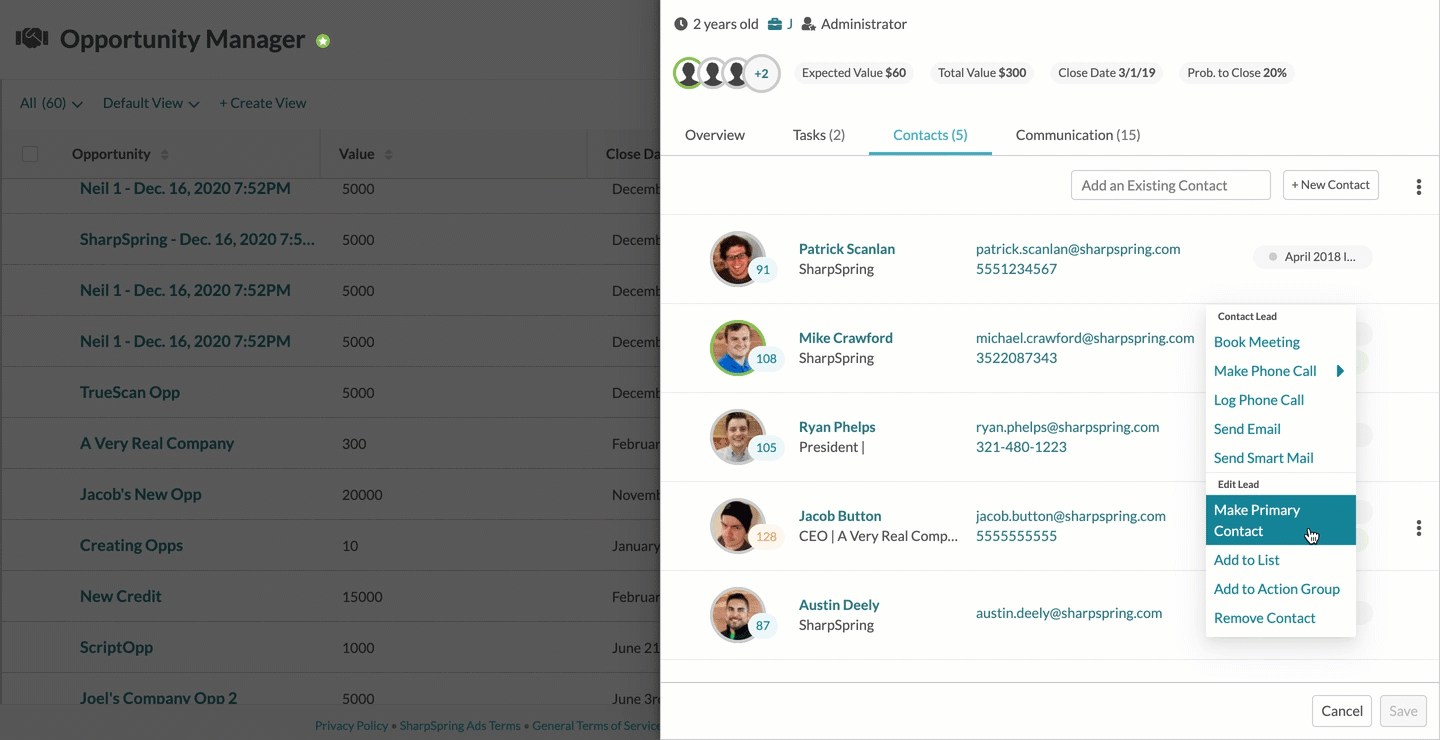Click the patrick.scanlan@sharpspring.com email
The width and height of the screenshot is (1440, 740).
tap(1078, 249)
